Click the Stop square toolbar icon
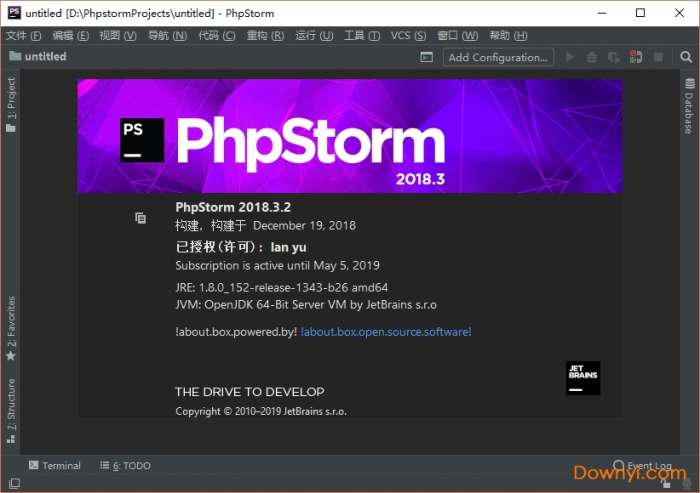The image size is (700, 493). click(658, 57)
